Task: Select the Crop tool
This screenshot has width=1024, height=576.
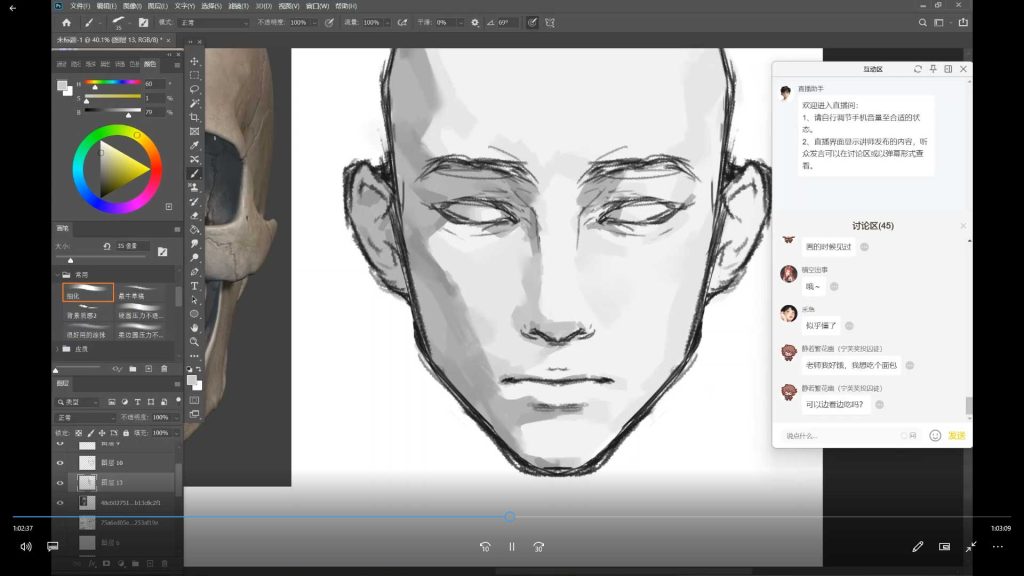Action: click(194, 118)
